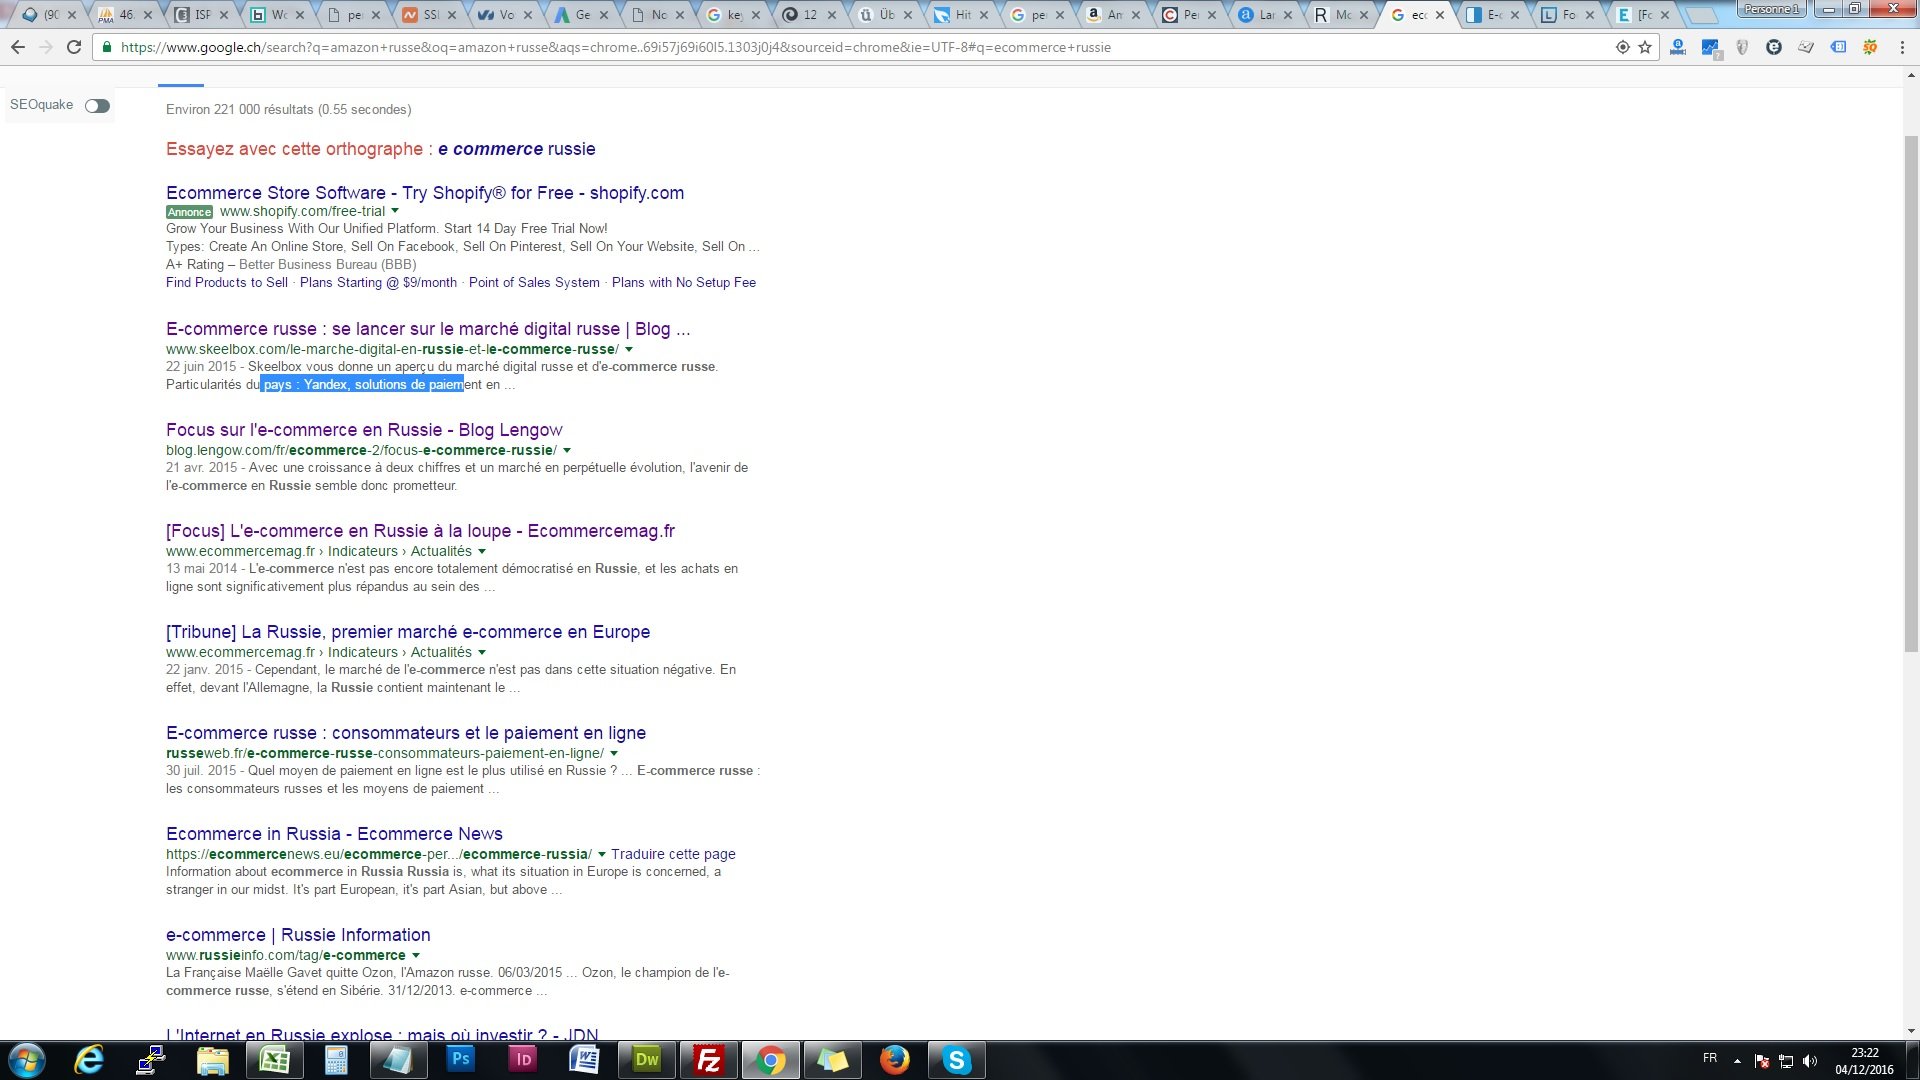Open 'Focus sur l'e-commerce en Russie' result

tap(364, 430)
